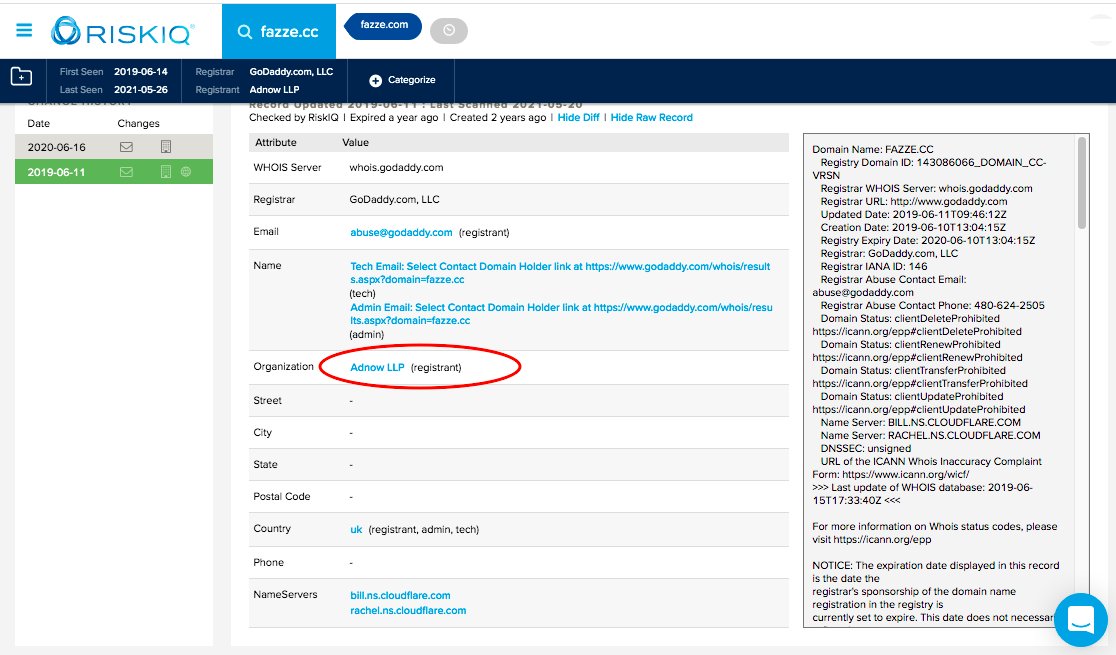Open the bill.ns.cloudflare.com nameserver link
The height and width of the screenshot is (655, 1116).
400,595
